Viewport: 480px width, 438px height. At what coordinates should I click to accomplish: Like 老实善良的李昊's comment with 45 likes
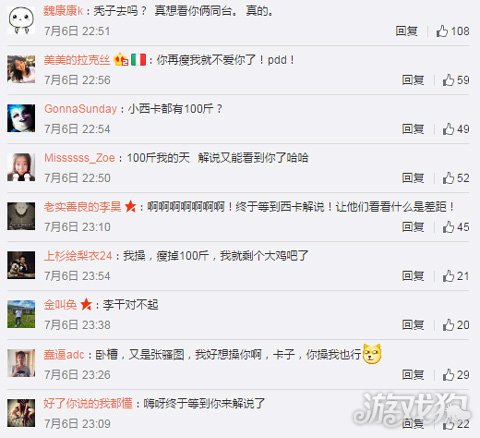456,227
